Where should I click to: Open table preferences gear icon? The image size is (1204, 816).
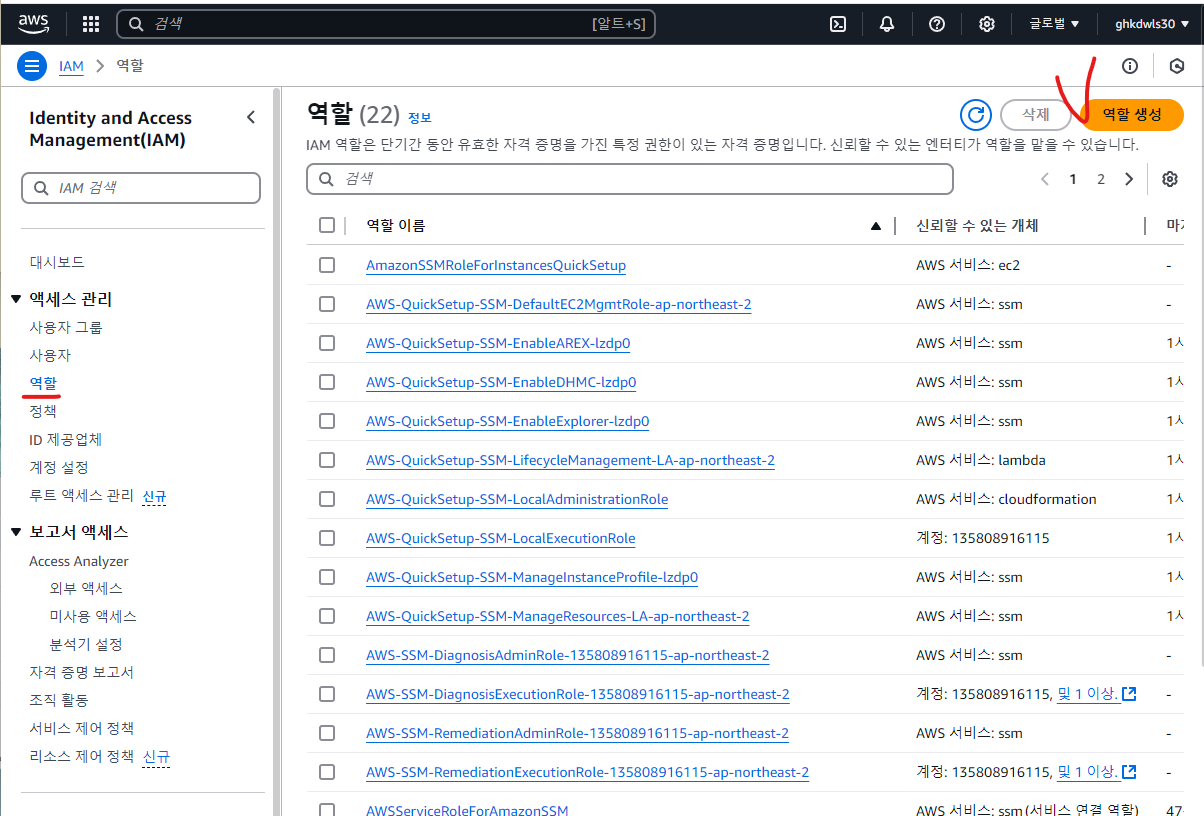tap(1170, 179)
